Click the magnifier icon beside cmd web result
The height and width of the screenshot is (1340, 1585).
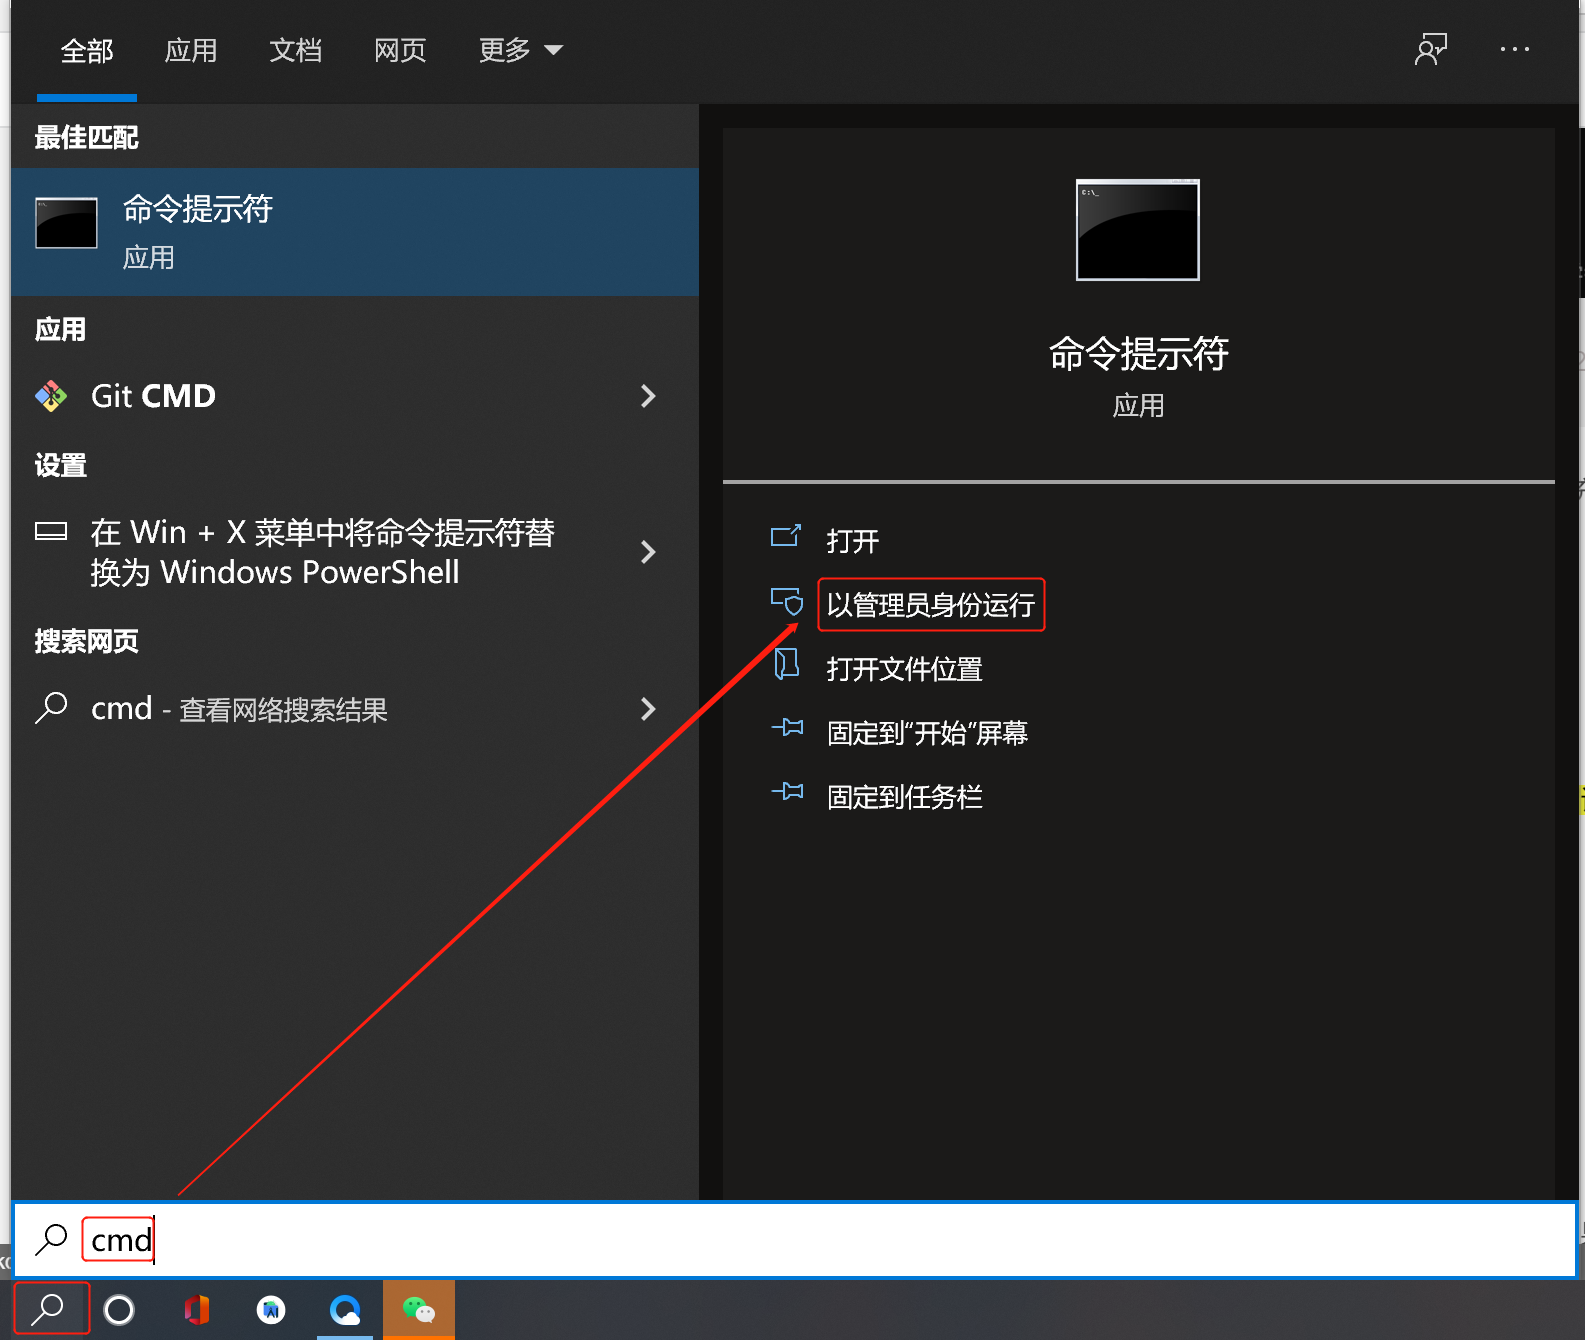coord(51,707)
